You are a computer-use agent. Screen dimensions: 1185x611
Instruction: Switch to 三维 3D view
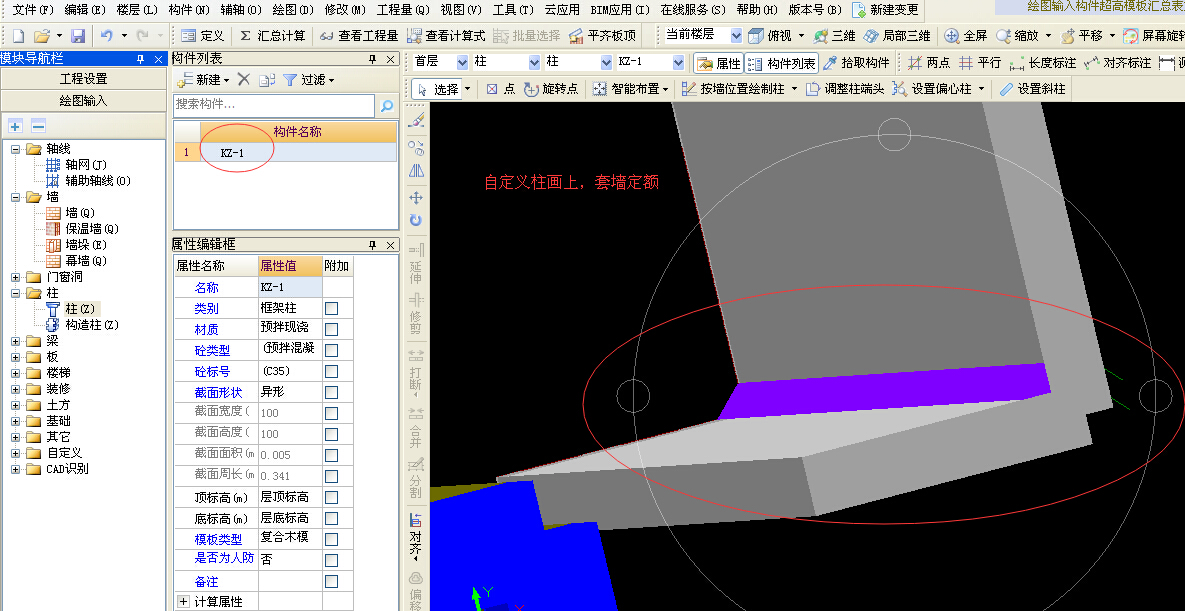[x=834, y=36]
